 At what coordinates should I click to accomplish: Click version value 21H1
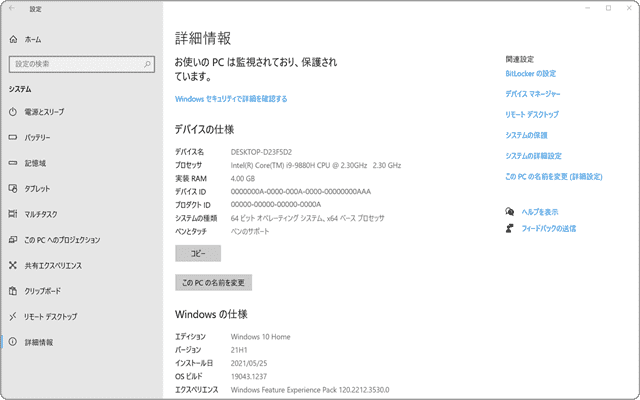pos(239,350)
